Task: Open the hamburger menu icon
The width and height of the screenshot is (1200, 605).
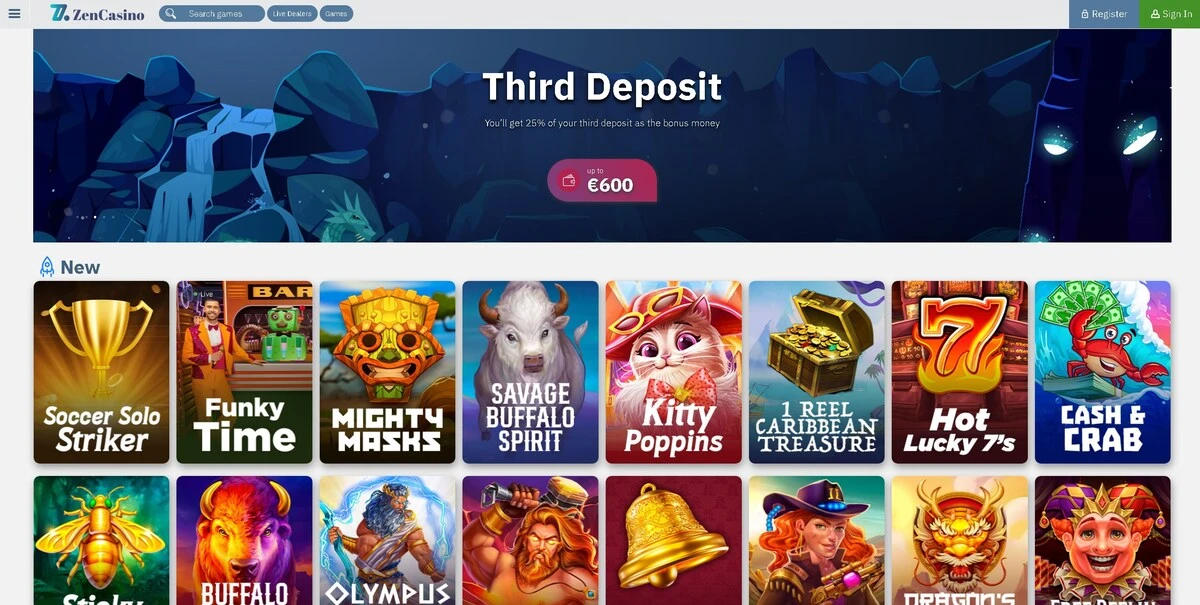Action: [x=14, y=14]
